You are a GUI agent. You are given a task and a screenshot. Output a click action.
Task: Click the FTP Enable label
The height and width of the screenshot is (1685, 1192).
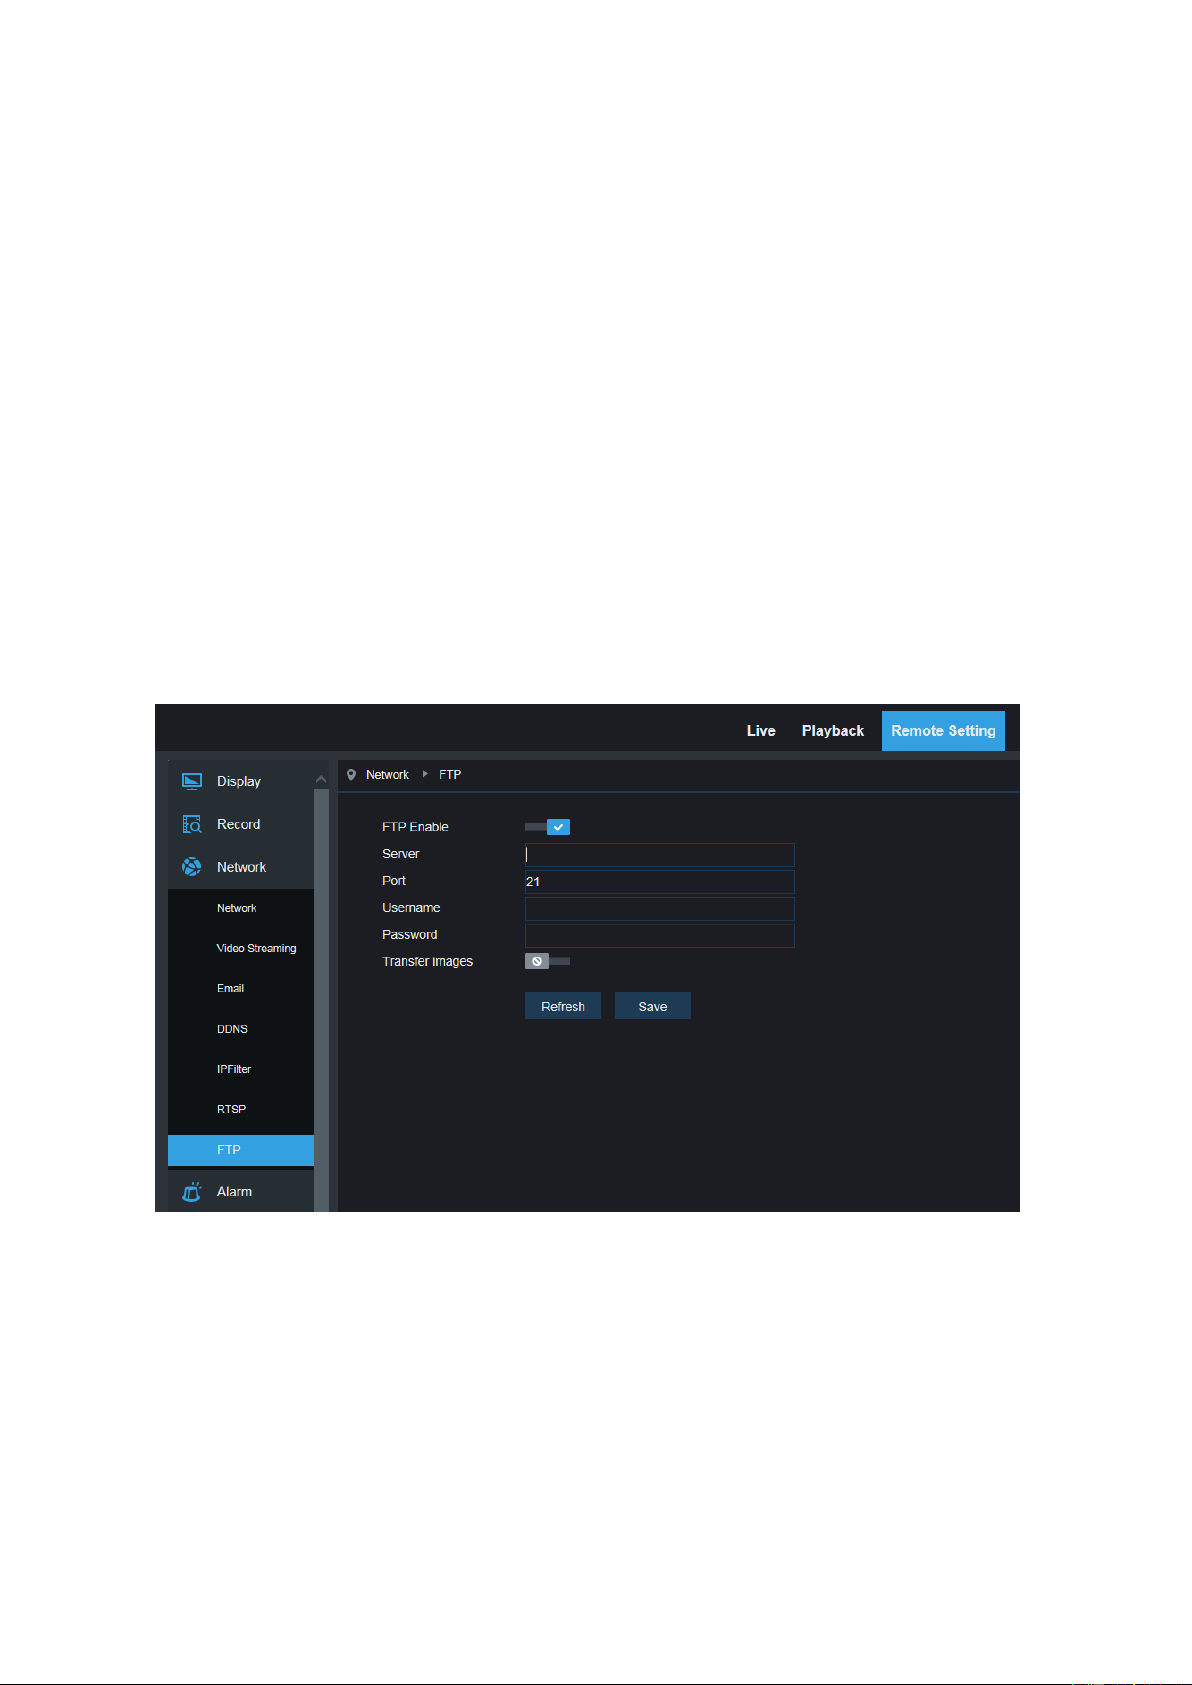(415, 827)
